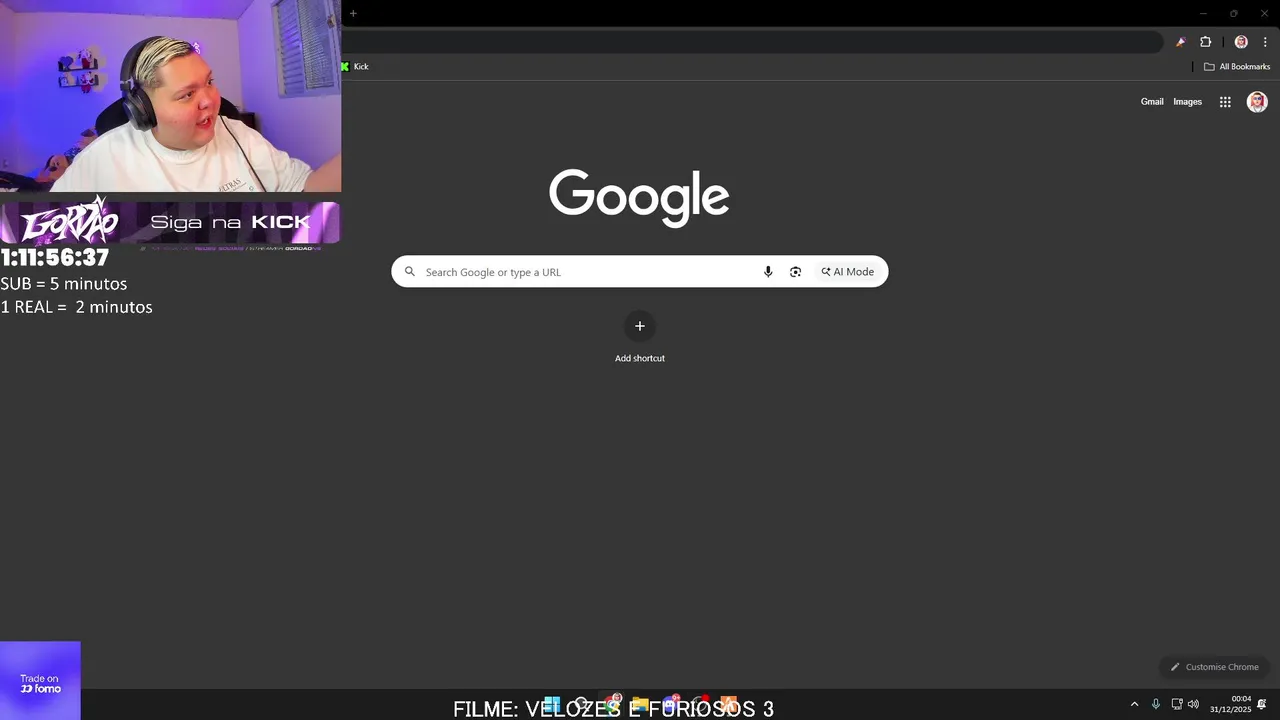Open Chrome's three-dot menu

[x=1265, y=42]
